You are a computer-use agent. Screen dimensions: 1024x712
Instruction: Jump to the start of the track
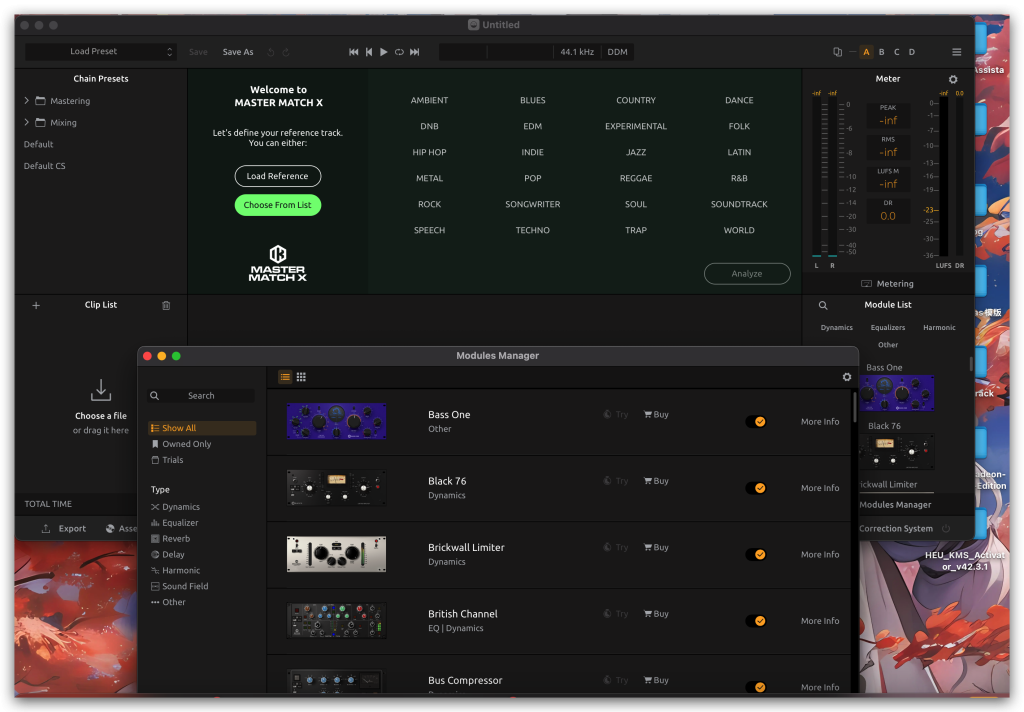353,52
